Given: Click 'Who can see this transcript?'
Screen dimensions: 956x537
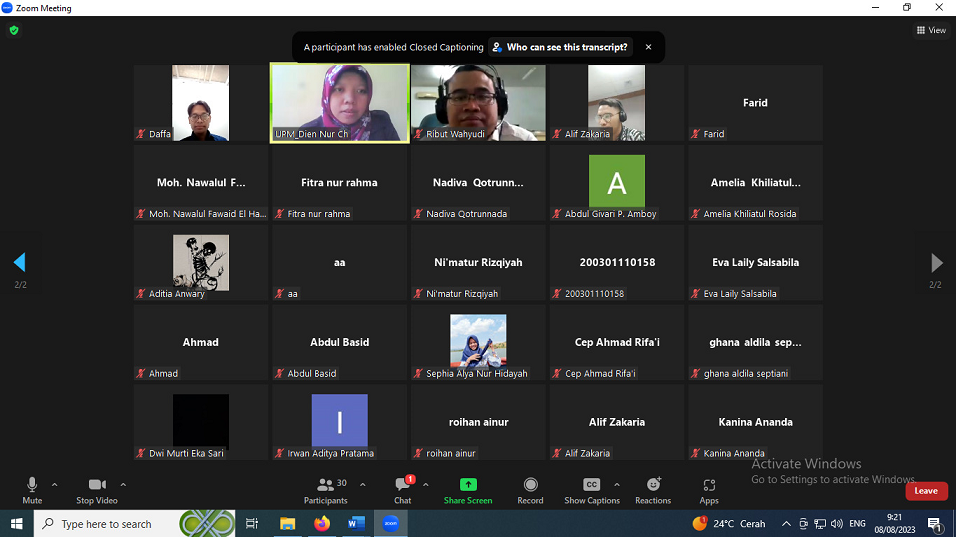Looking at the screenshot, I should coord(560,47).
